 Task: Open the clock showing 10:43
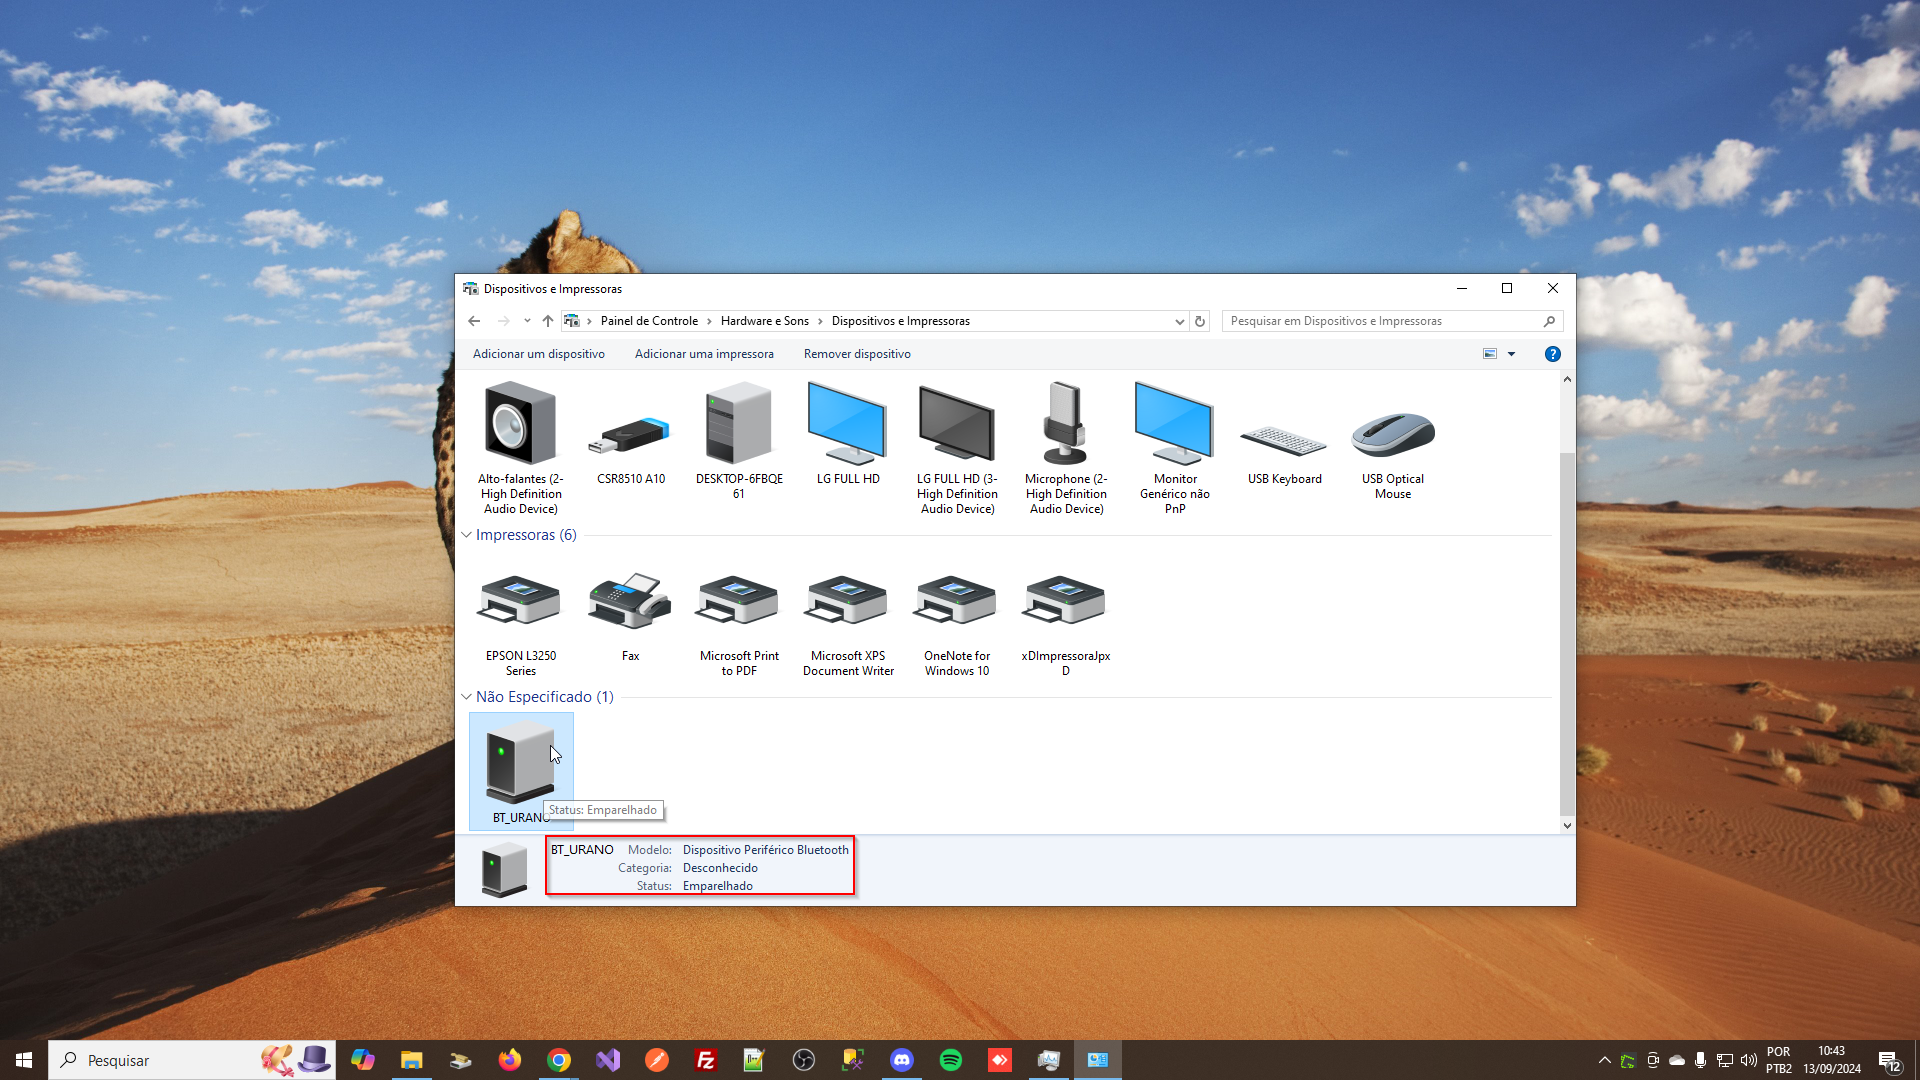pos(1831,1060)
